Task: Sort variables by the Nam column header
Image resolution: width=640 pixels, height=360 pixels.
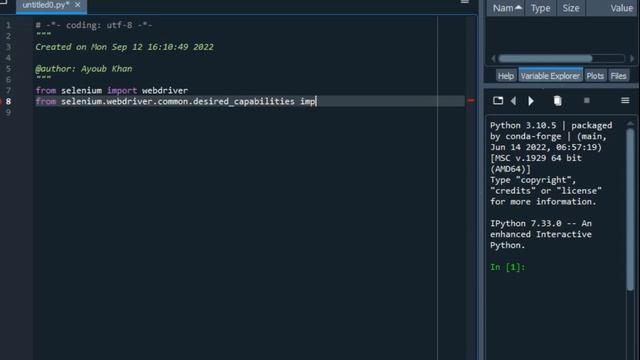Action: (x=506, y=8)
